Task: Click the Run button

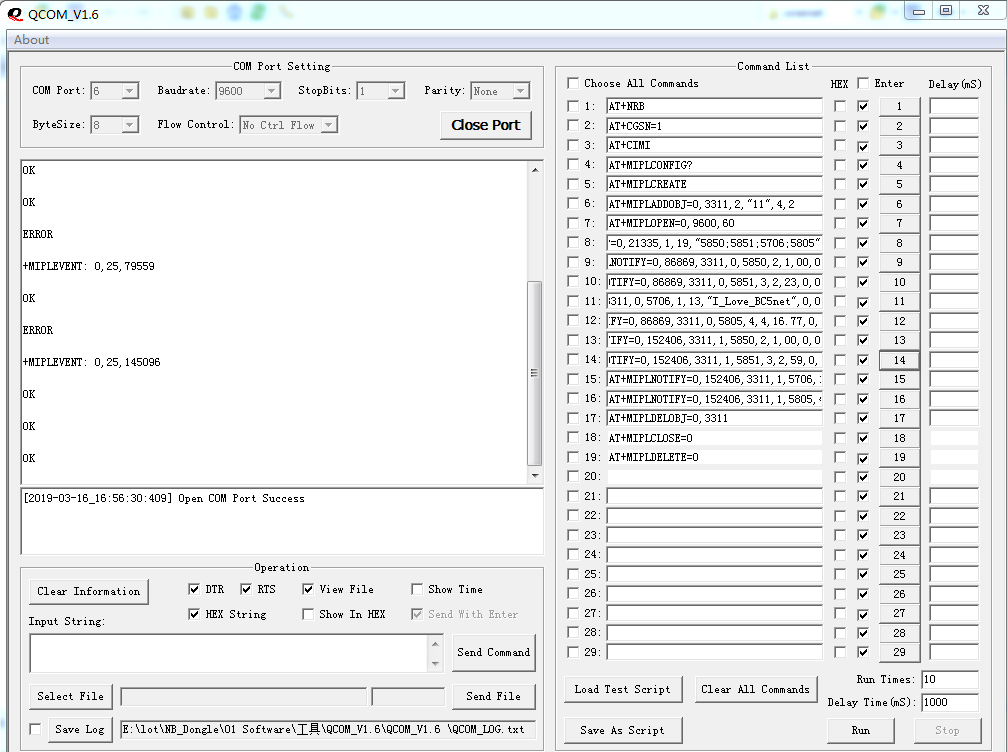Action: (x=861, y=730)
